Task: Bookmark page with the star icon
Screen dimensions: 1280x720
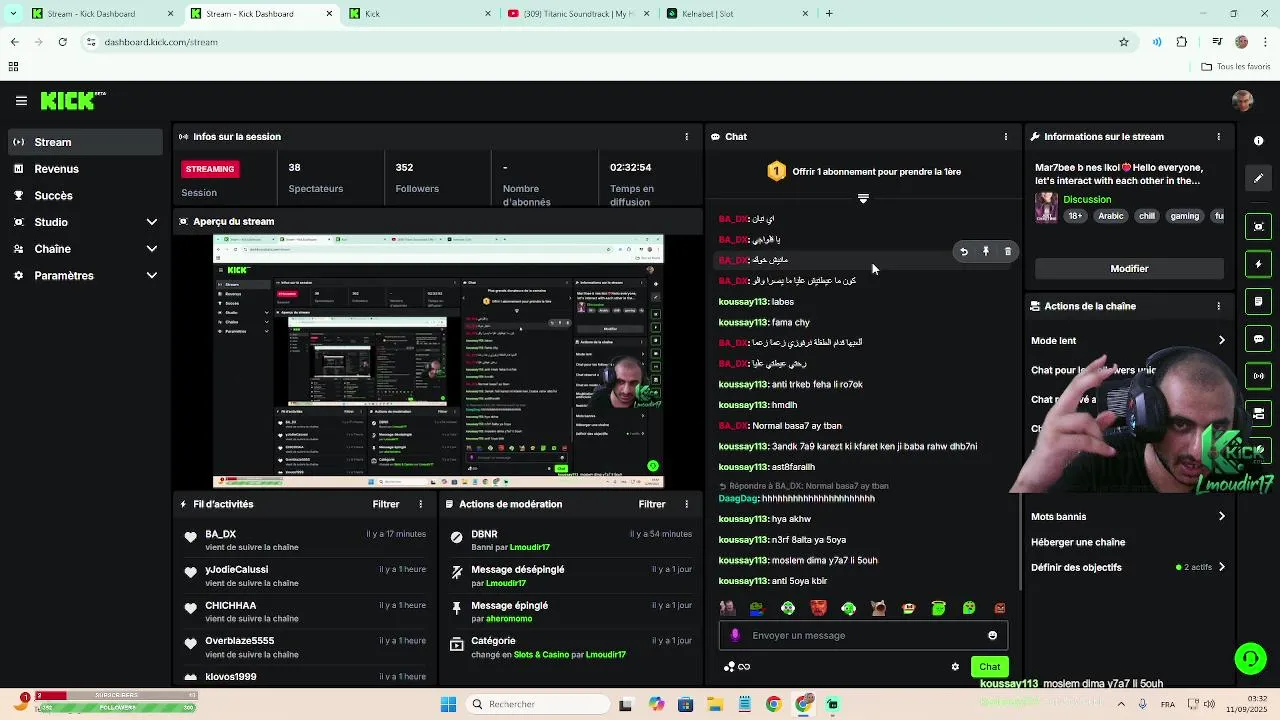Action: (x=1124, y=42)
